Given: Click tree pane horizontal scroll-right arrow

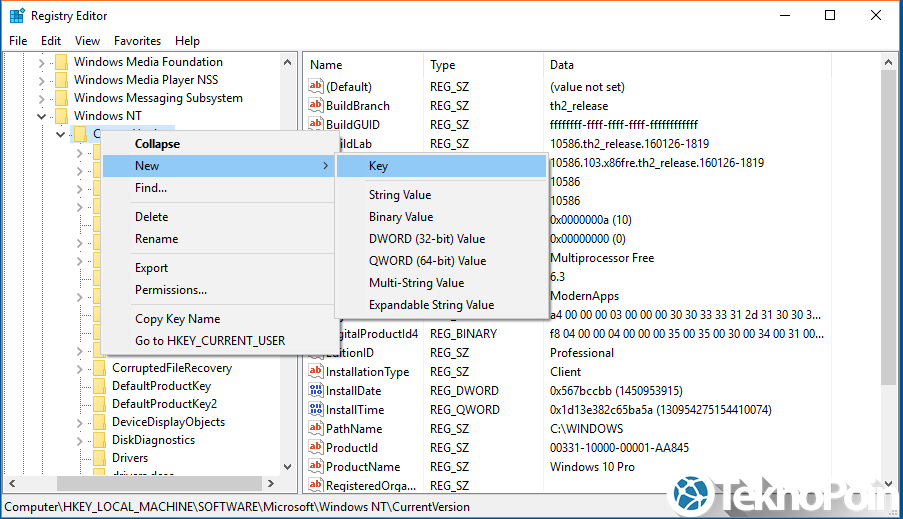Looking at the screenshot, I should pos(271,484).
